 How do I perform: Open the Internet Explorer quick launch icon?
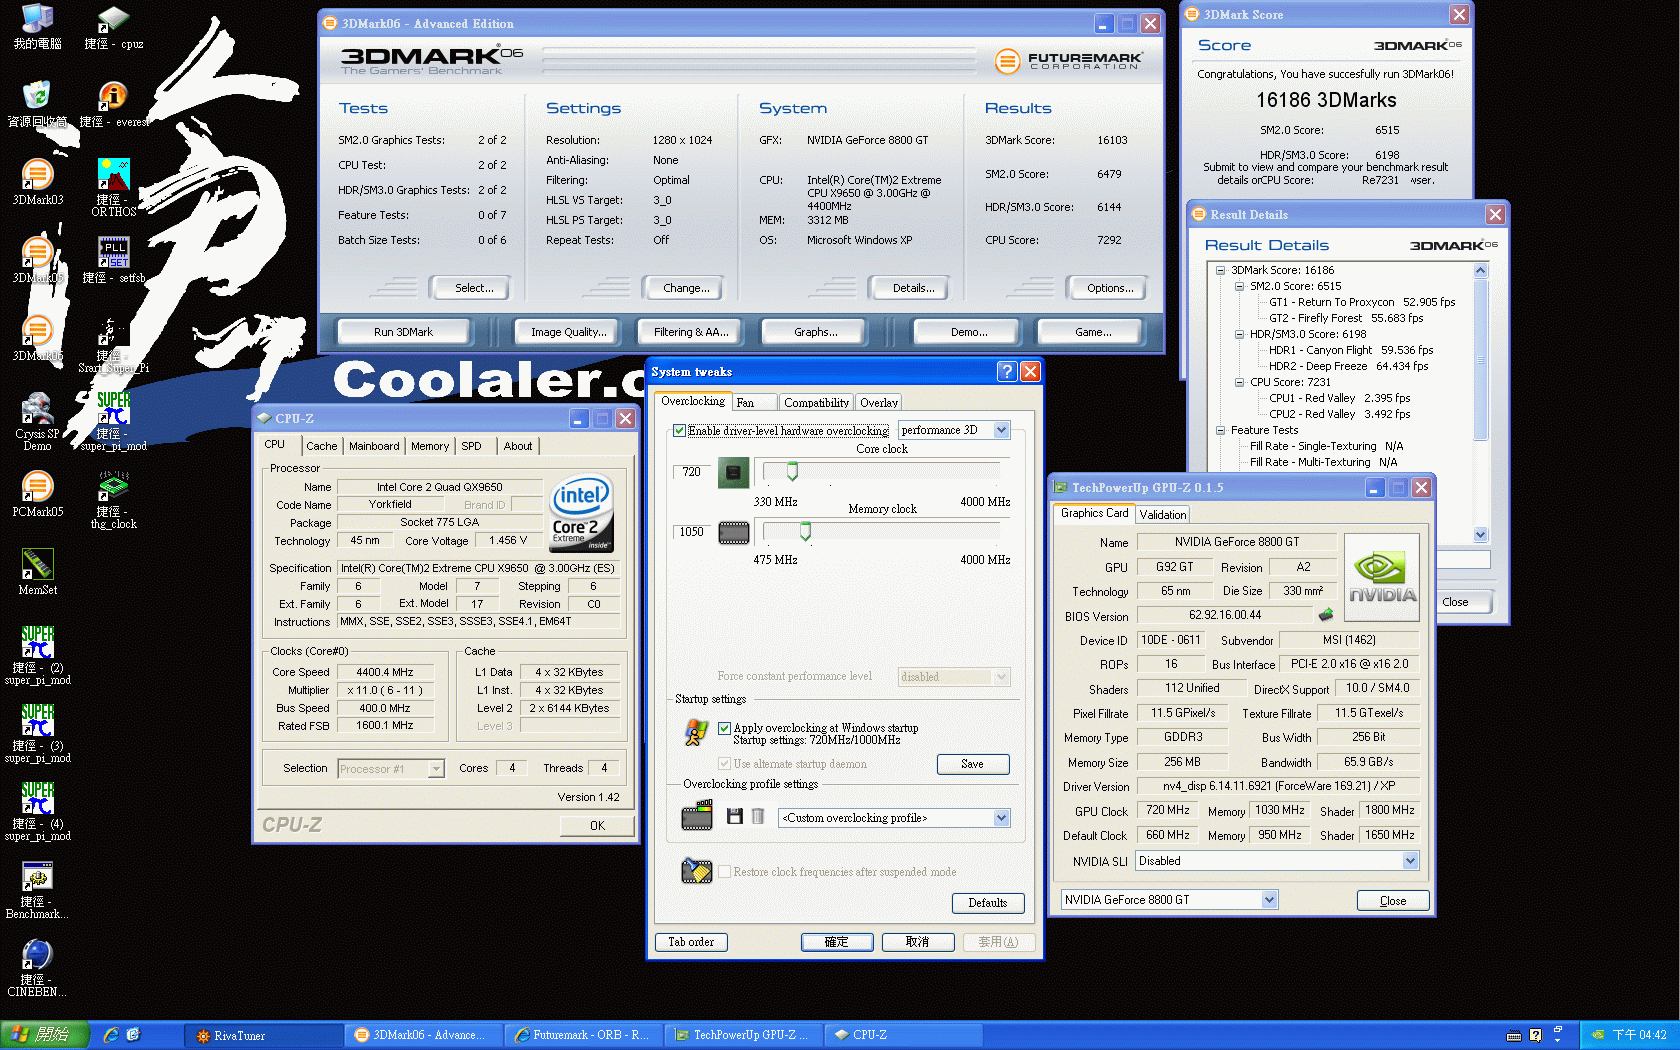click(x=111, y=1035)
